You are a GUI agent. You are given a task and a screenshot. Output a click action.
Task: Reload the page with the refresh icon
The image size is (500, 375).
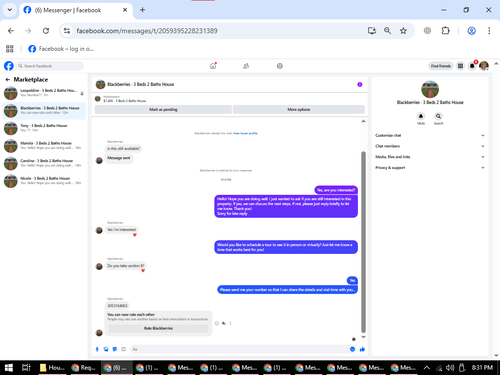coord(46,31)
